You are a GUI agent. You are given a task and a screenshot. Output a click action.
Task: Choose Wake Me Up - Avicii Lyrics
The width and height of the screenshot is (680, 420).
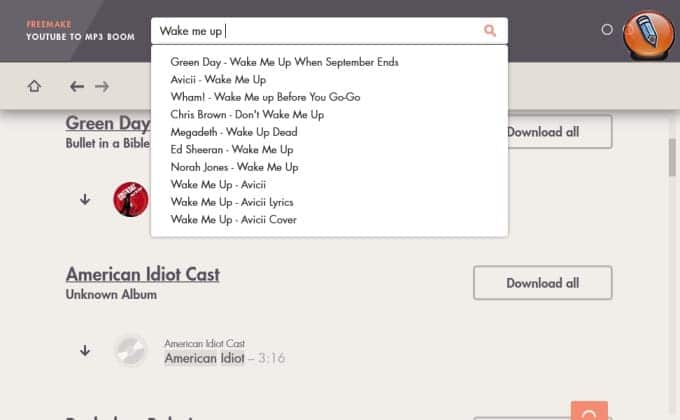coord(232,202)
